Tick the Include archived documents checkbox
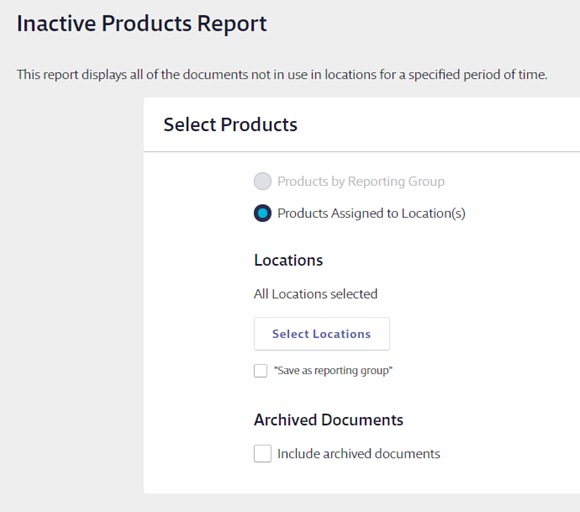The image size is (580, 512). (x=262, y=454)
